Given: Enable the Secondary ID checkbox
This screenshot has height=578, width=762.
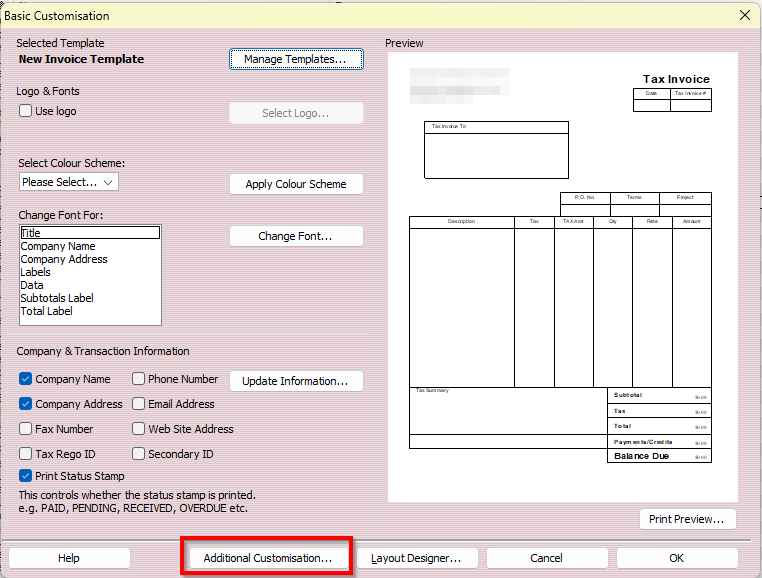Looking at the screenshot, I should [139, 454].
